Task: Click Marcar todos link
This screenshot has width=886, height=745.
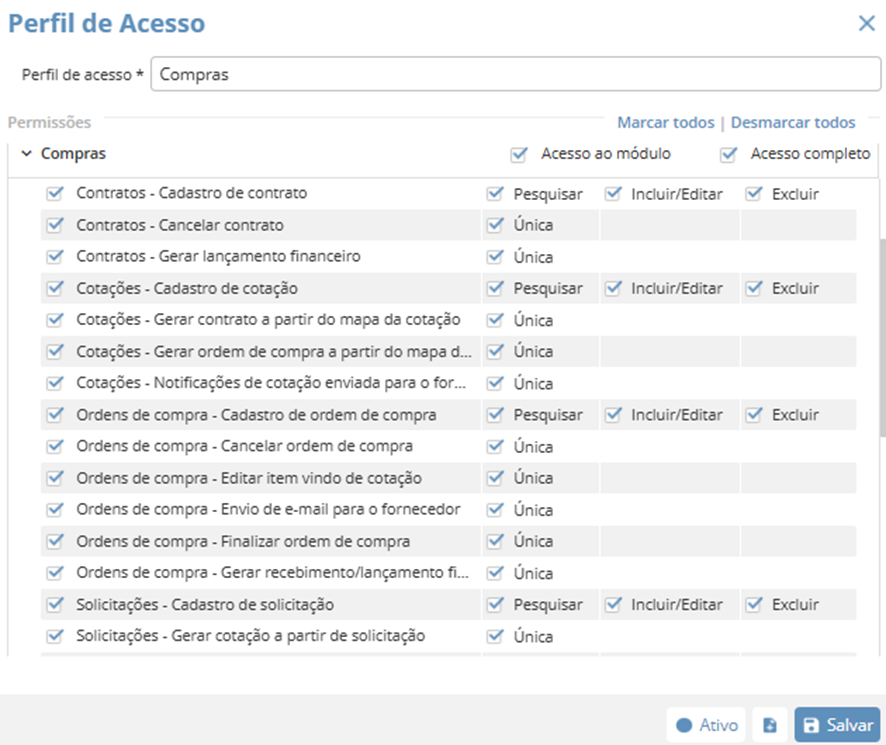Action: pos(665,122)
